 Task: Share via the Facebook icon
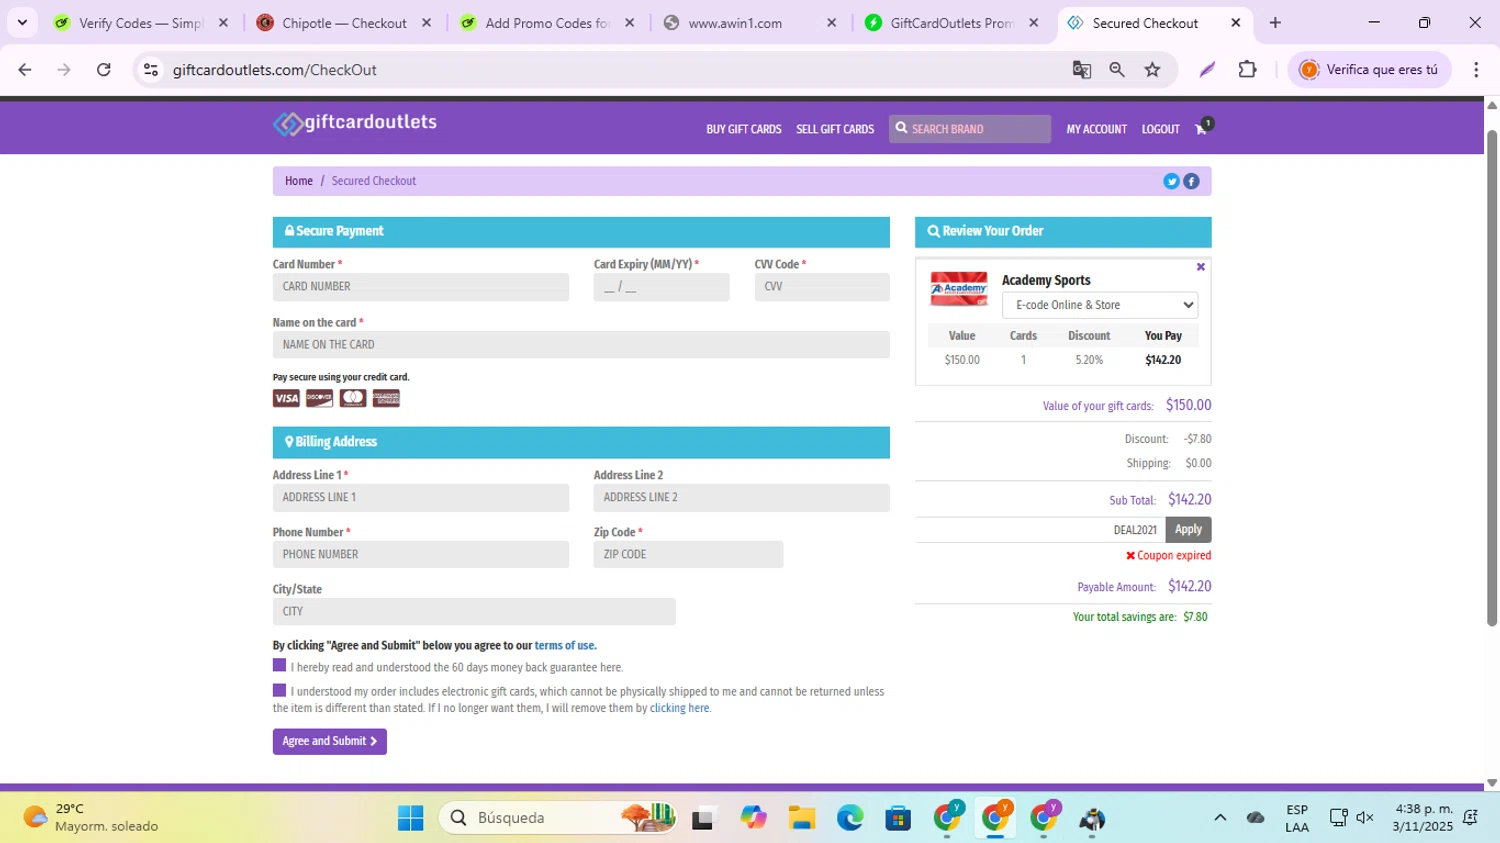1191,181
